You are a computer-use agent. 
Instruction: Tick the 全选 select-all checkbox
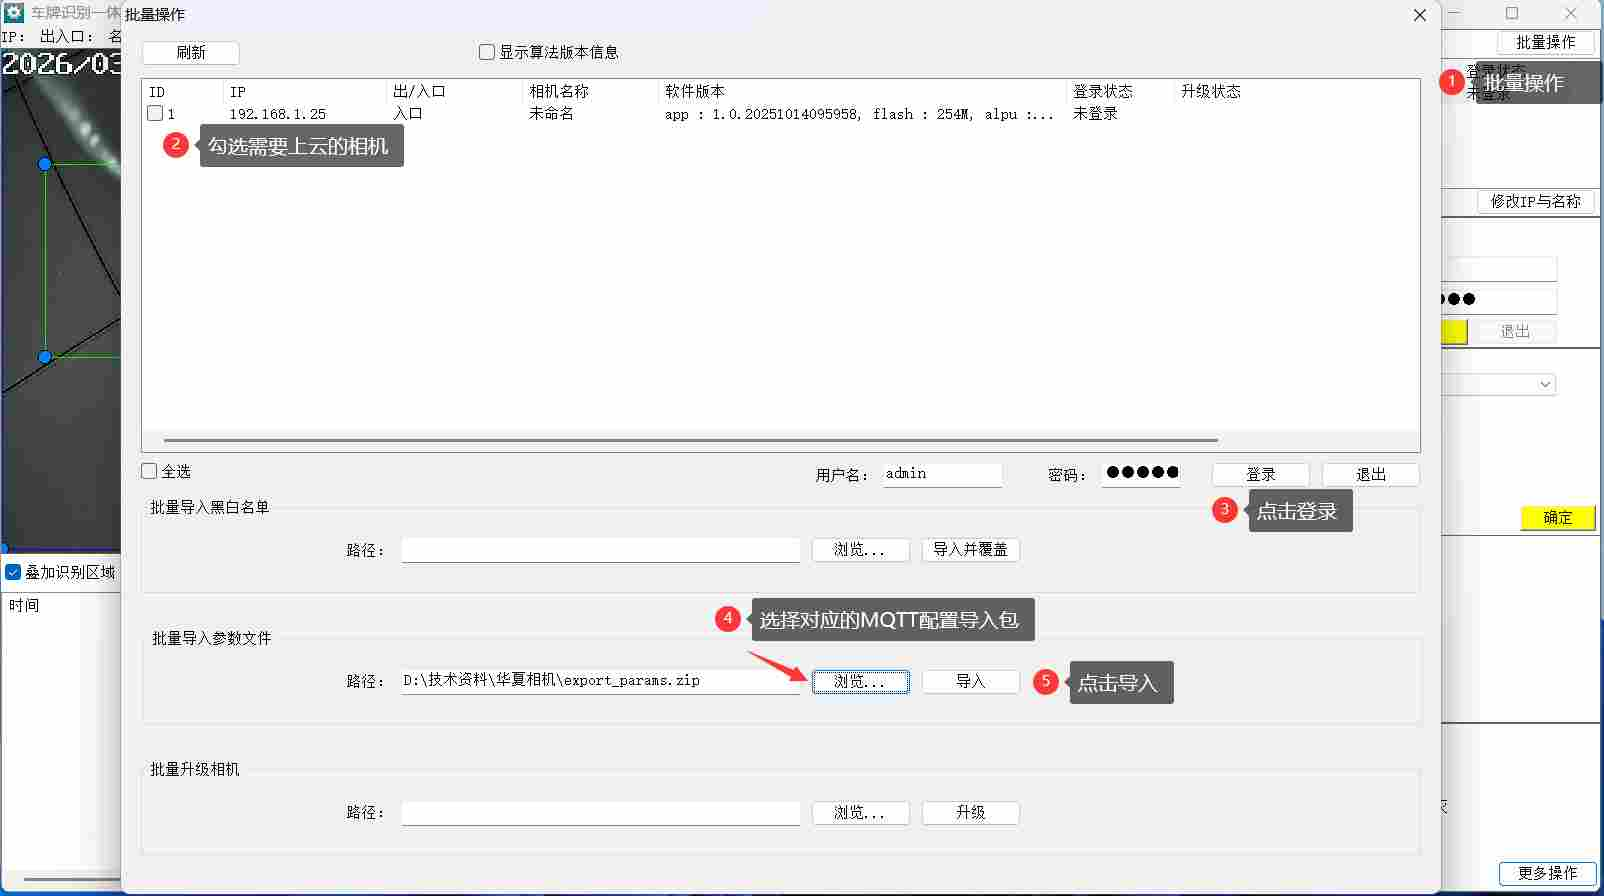click(x=149, y=471)
